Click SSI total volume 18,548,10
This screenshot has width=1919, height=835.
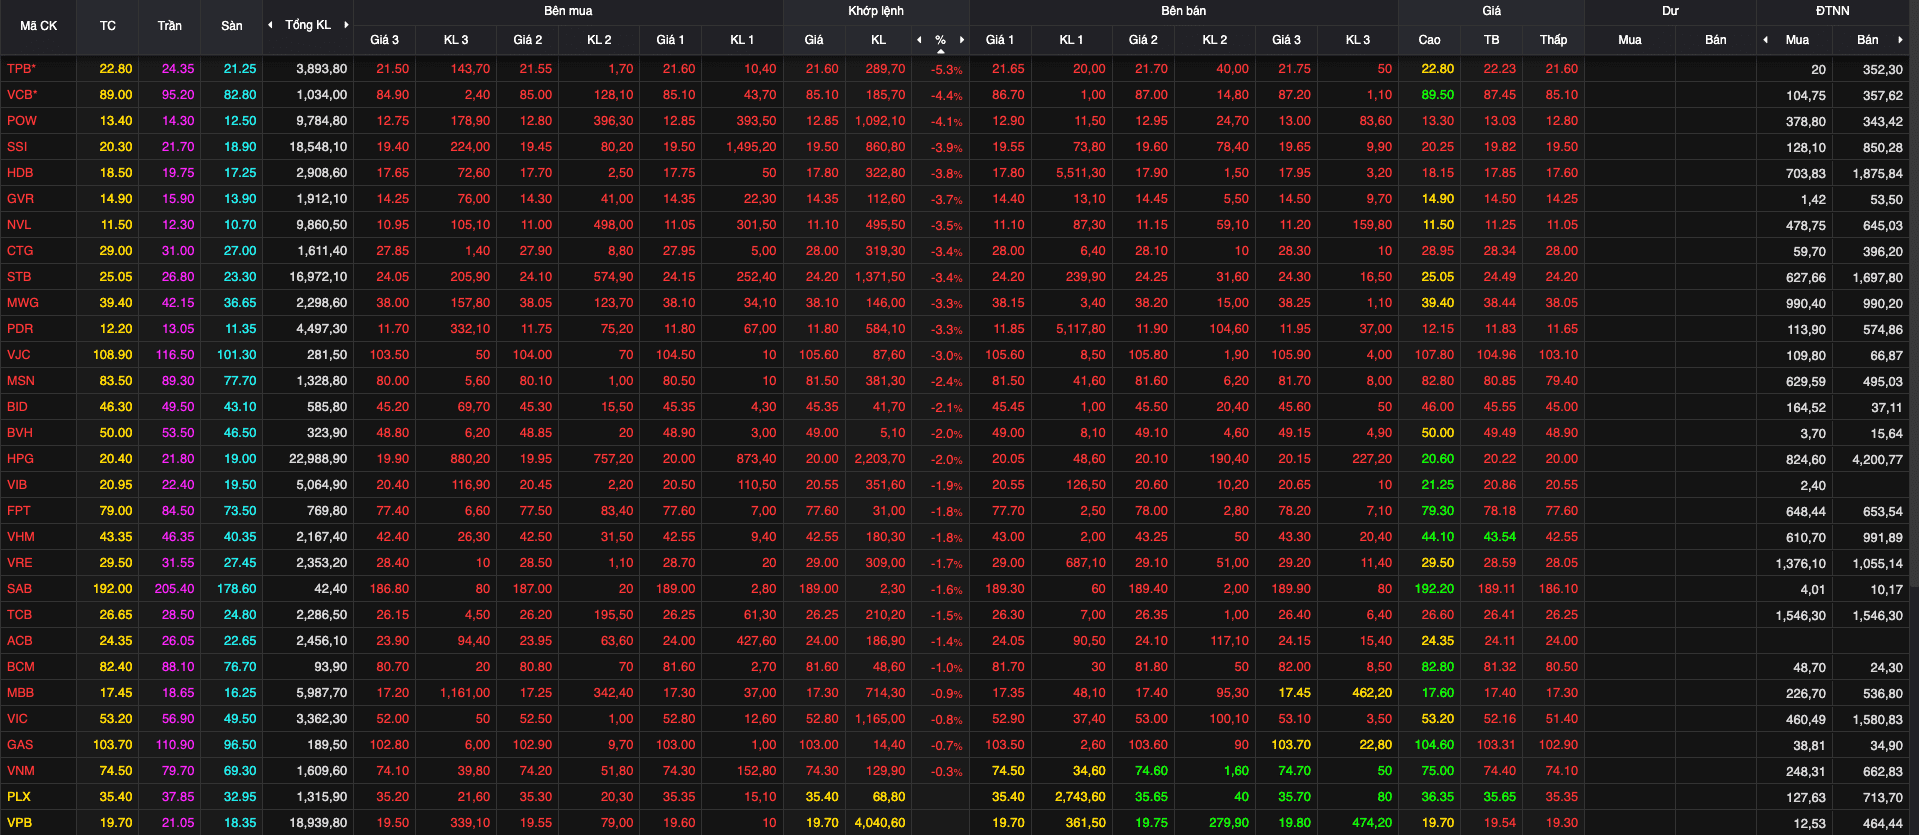click(x=318, y=147)
